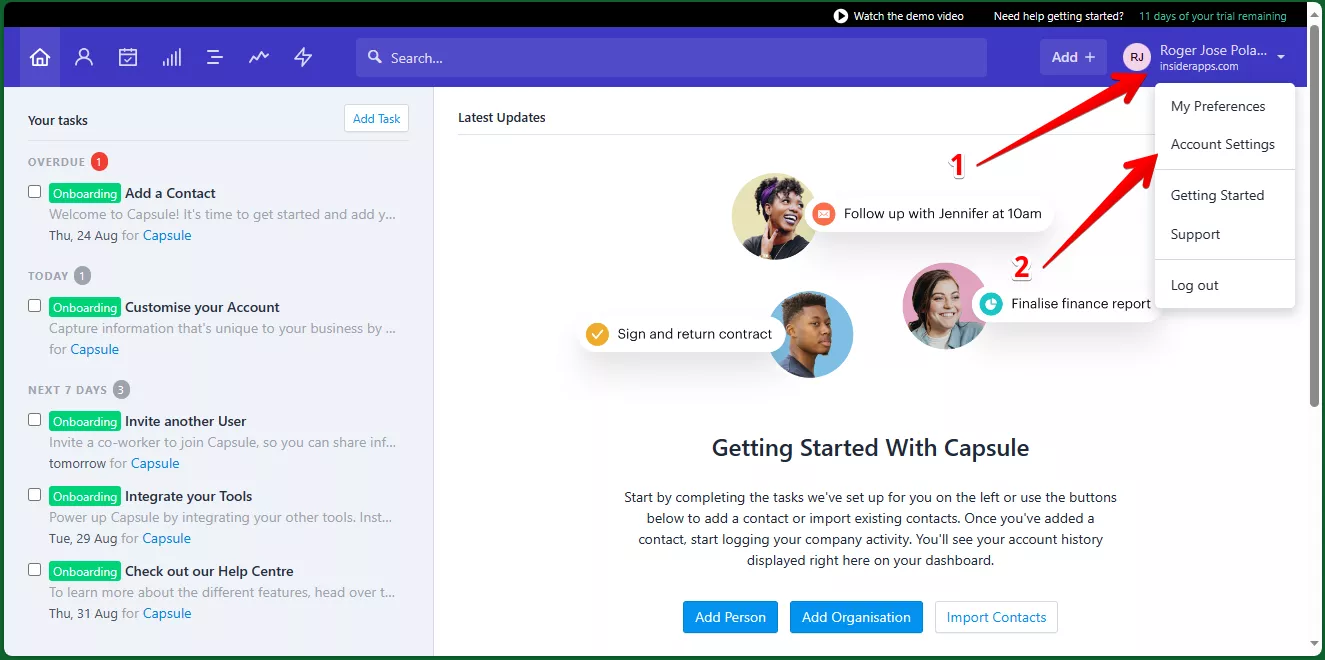This screenshot has width=1325, height=660.
Task: Click in the Search input field
Action: pos(670,57)
